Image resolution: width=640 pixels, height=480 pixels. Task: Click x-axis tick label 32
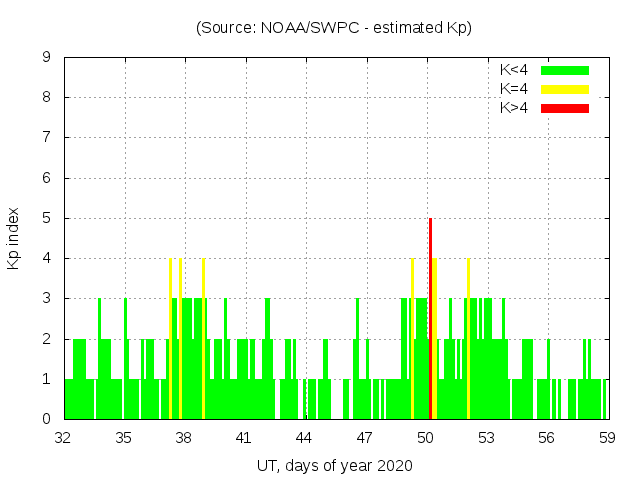point(64,437)
